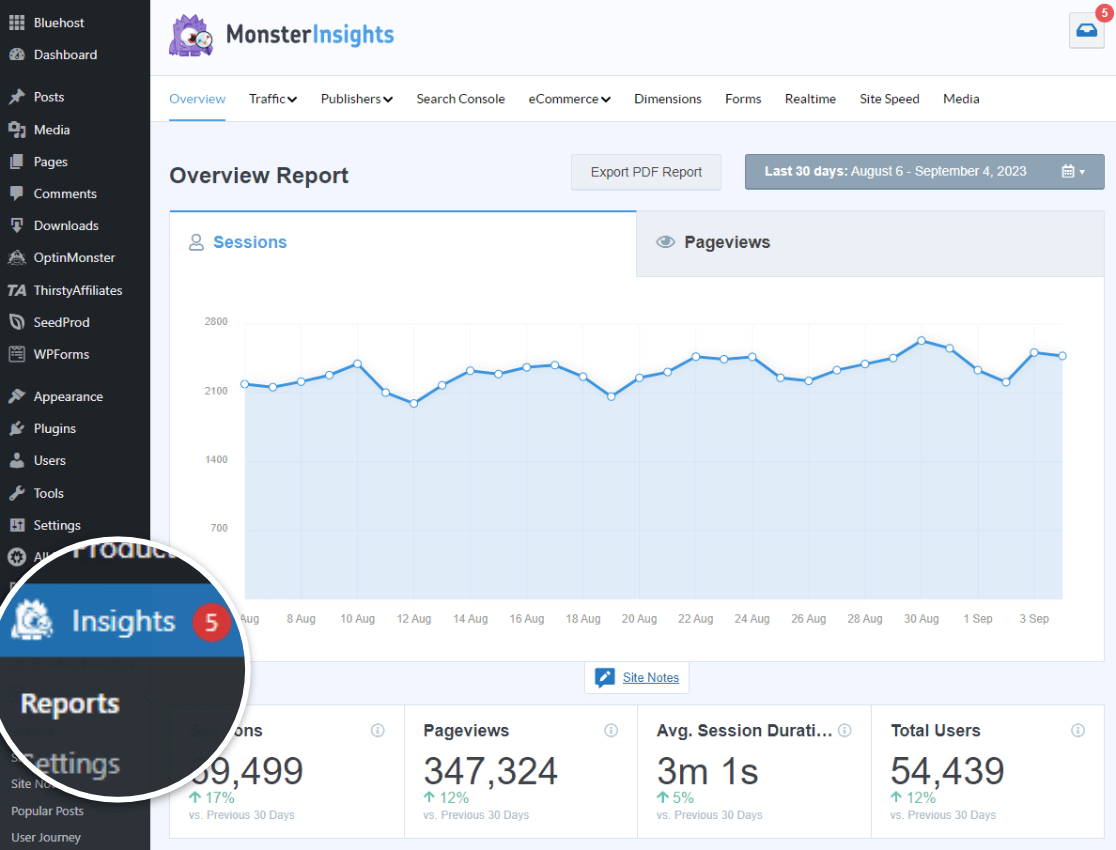
Task: Expand the Traffic dropdown menu
Action: coord(272,99)
